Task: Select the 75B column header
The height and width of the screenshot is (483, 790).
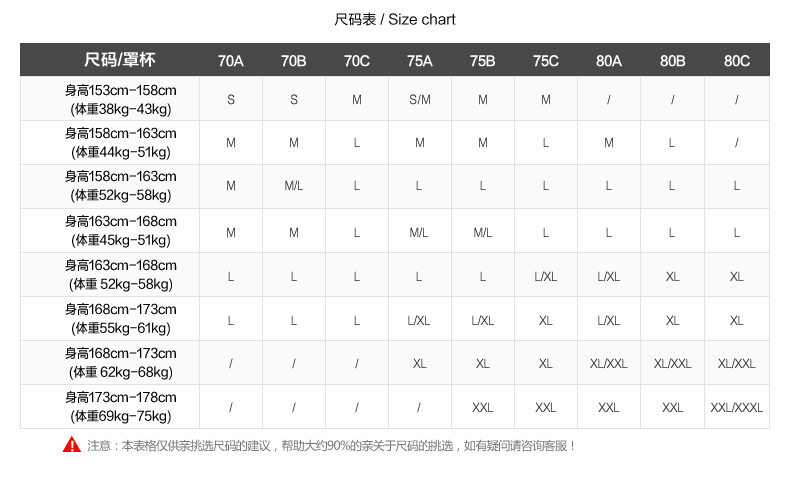Action: [x=483, y=61]
